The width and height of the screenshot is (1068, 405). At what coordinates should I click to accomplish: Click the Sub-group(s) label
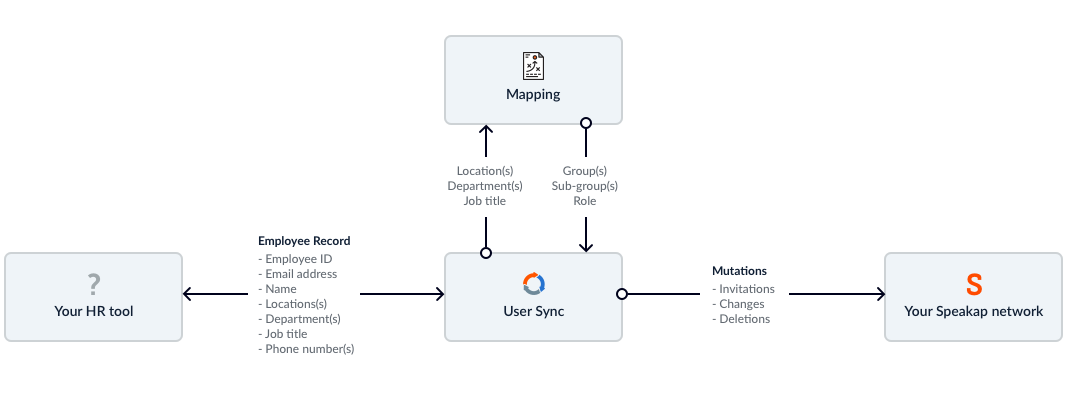[585, 186]
